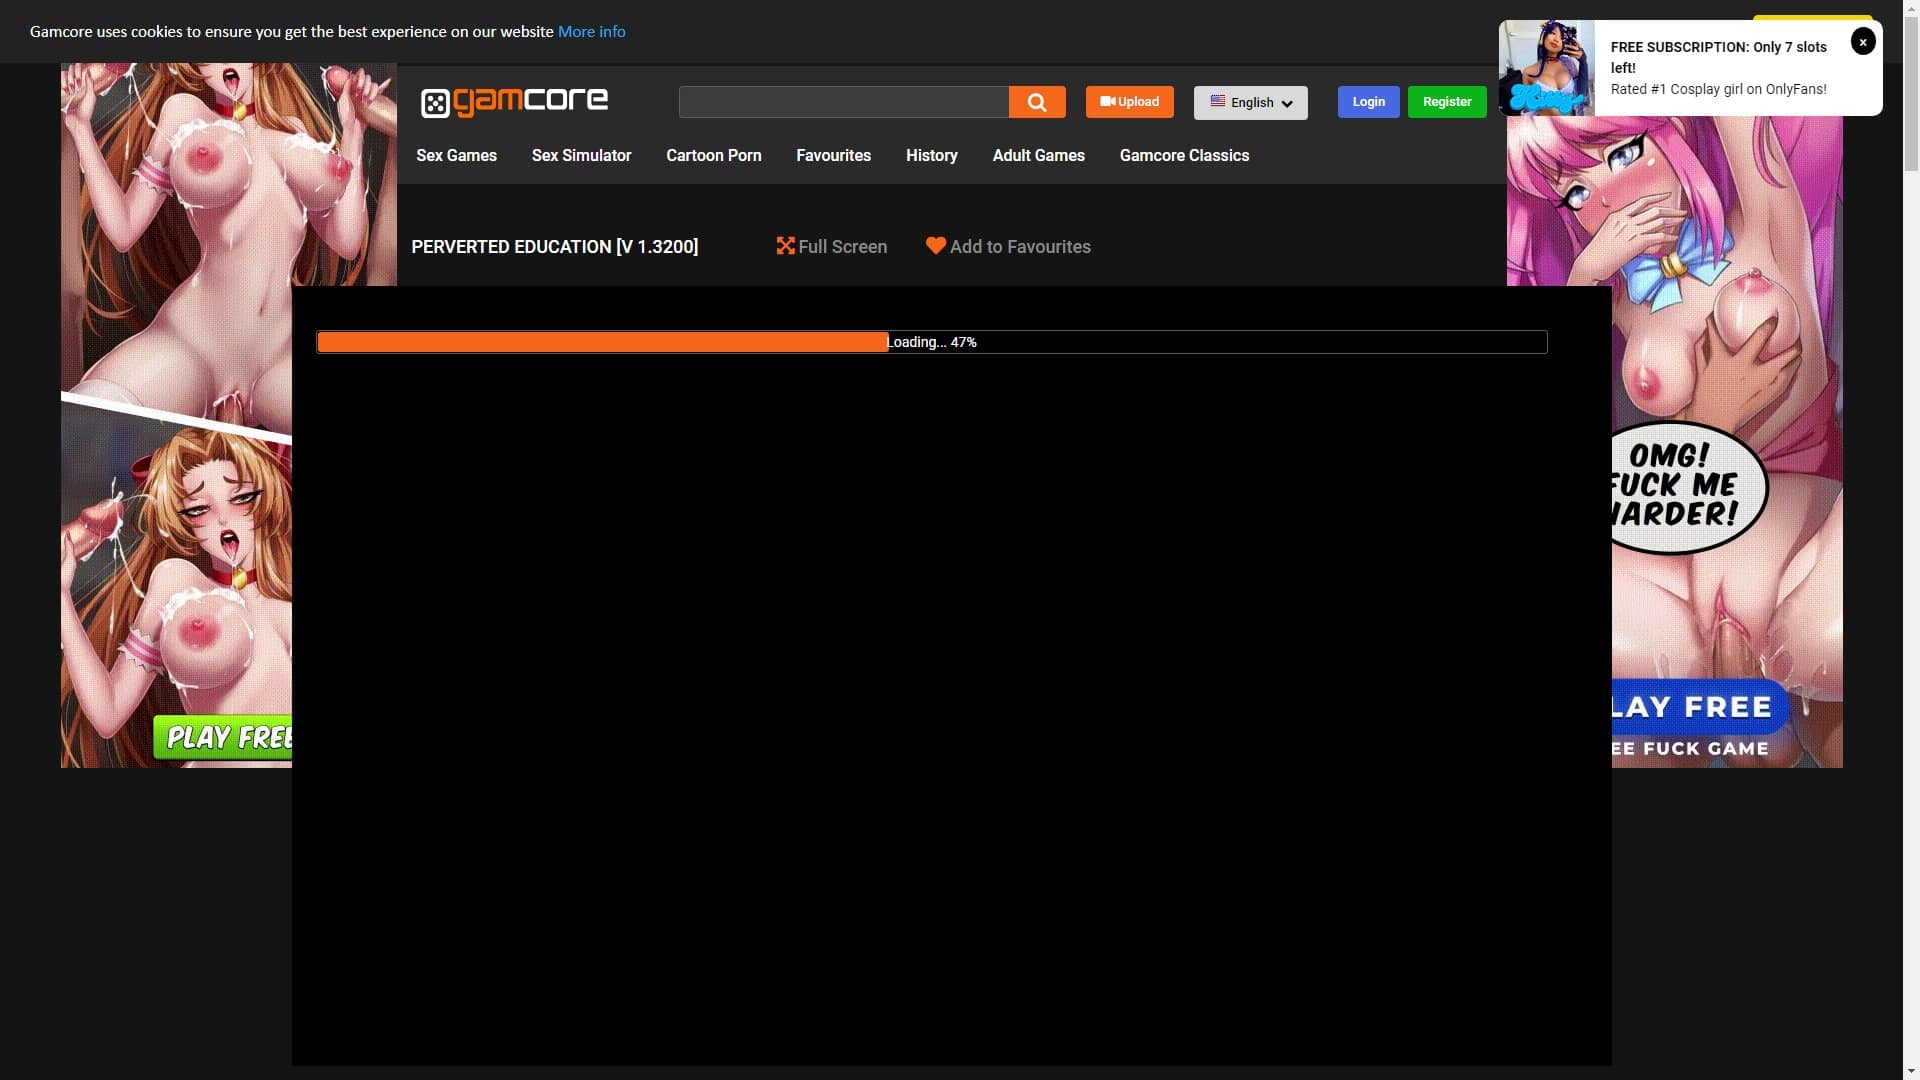Click the US flag language icon
Viewport: 1920px width, 1080px height.
point(1217,102)
